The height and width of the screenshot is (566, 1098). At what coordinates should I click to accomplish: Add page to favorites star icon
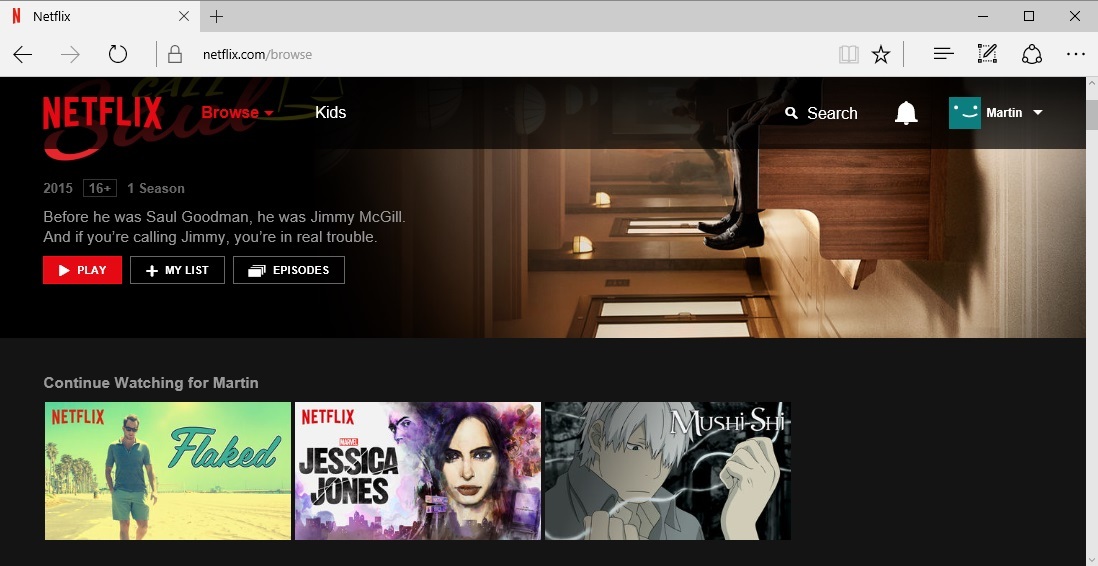881,55
